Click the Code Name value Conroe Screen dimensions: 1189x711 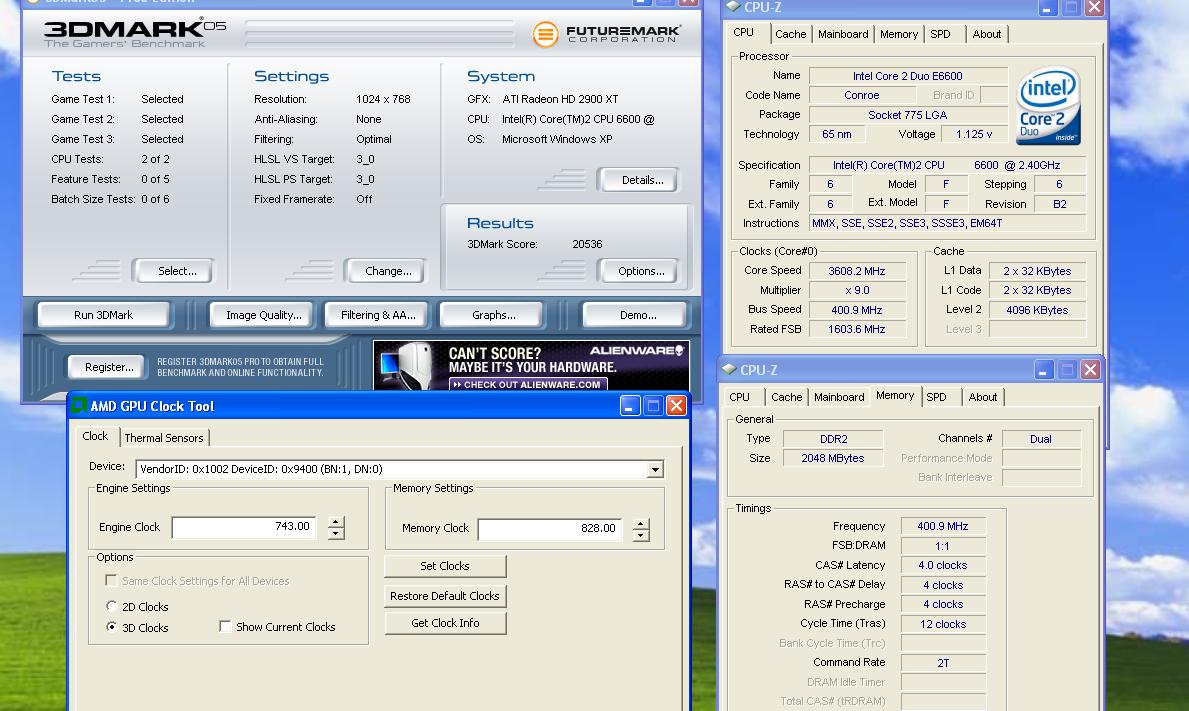coord(861,96)
